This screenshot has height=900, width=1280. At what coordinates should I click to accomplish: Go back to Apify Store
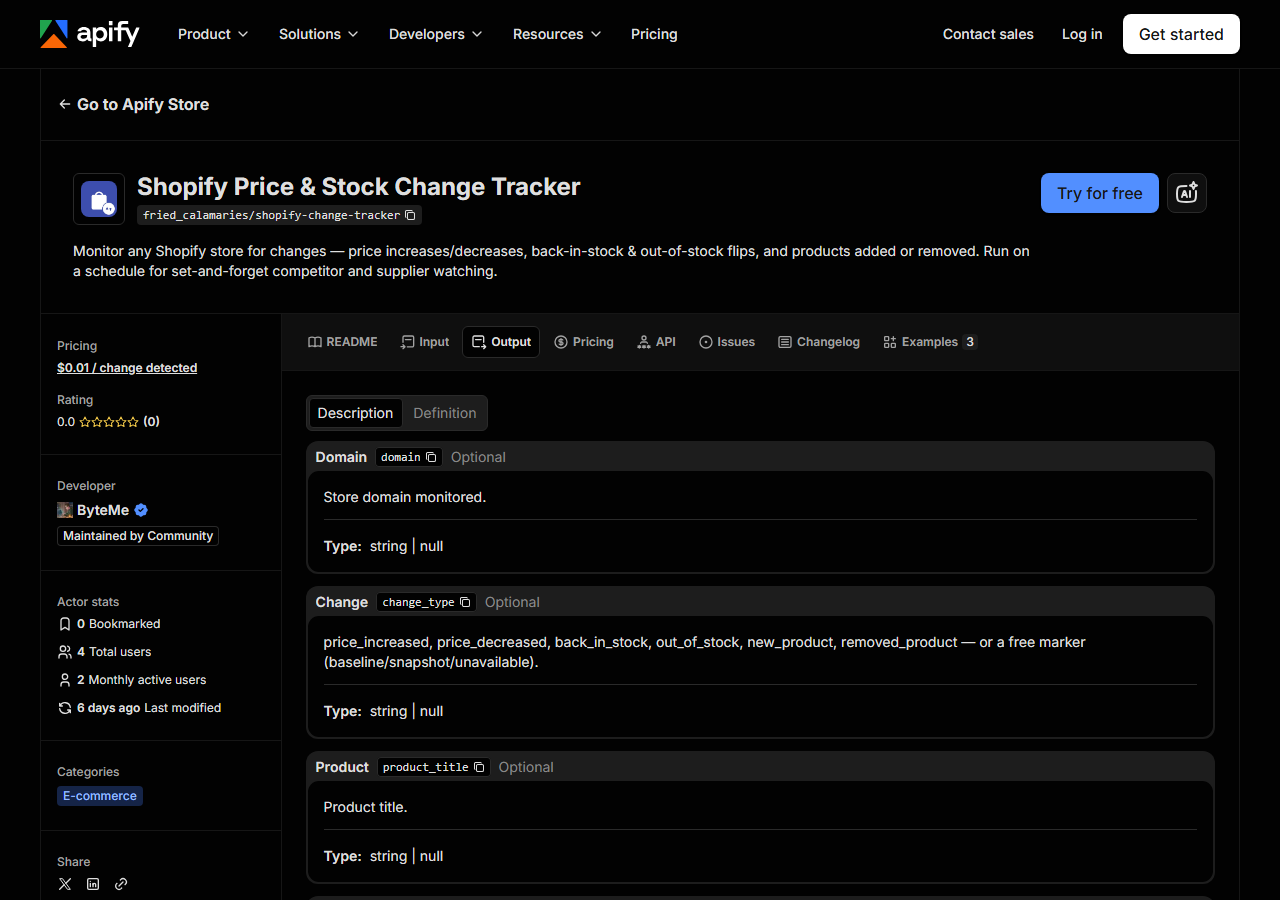point(134,104)
